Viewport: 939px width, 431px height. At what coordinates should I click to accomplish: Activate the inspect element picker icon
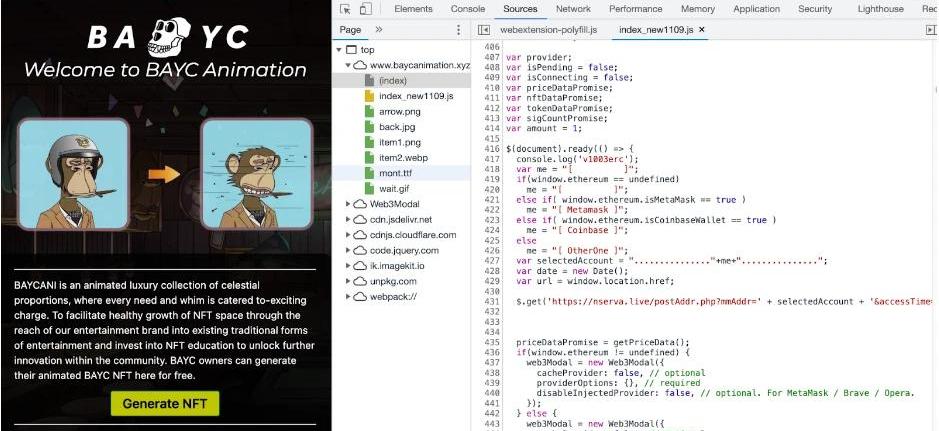click(x=345, y=9)
